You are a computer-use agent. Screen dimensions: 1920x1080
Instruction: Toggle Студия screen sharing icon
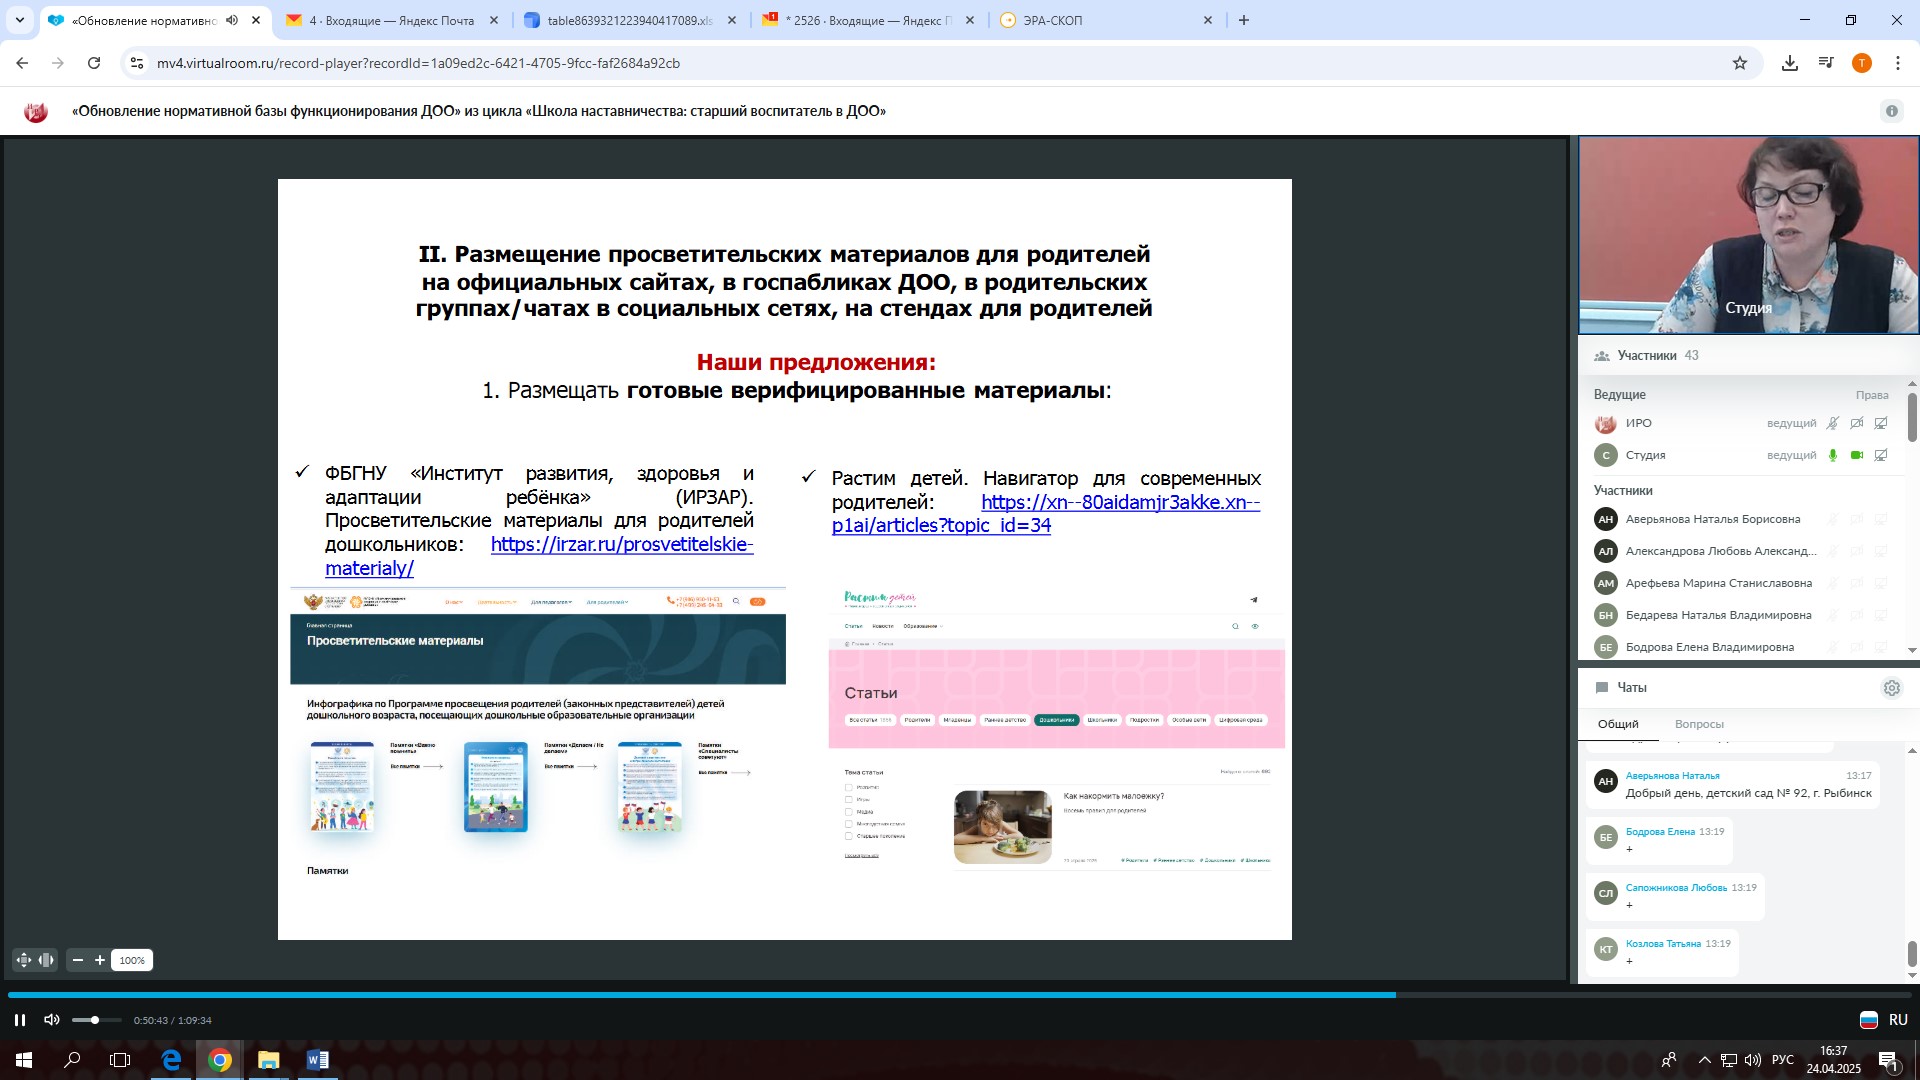1881,455
